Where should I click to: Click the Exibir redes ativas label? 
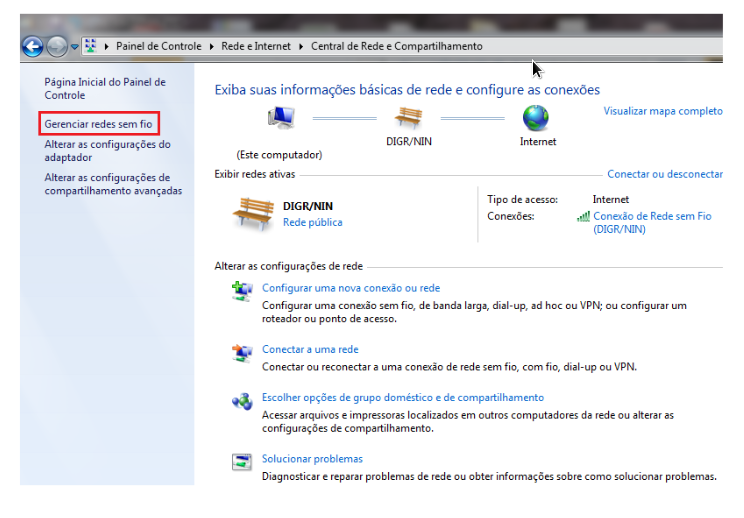point(255,174)
